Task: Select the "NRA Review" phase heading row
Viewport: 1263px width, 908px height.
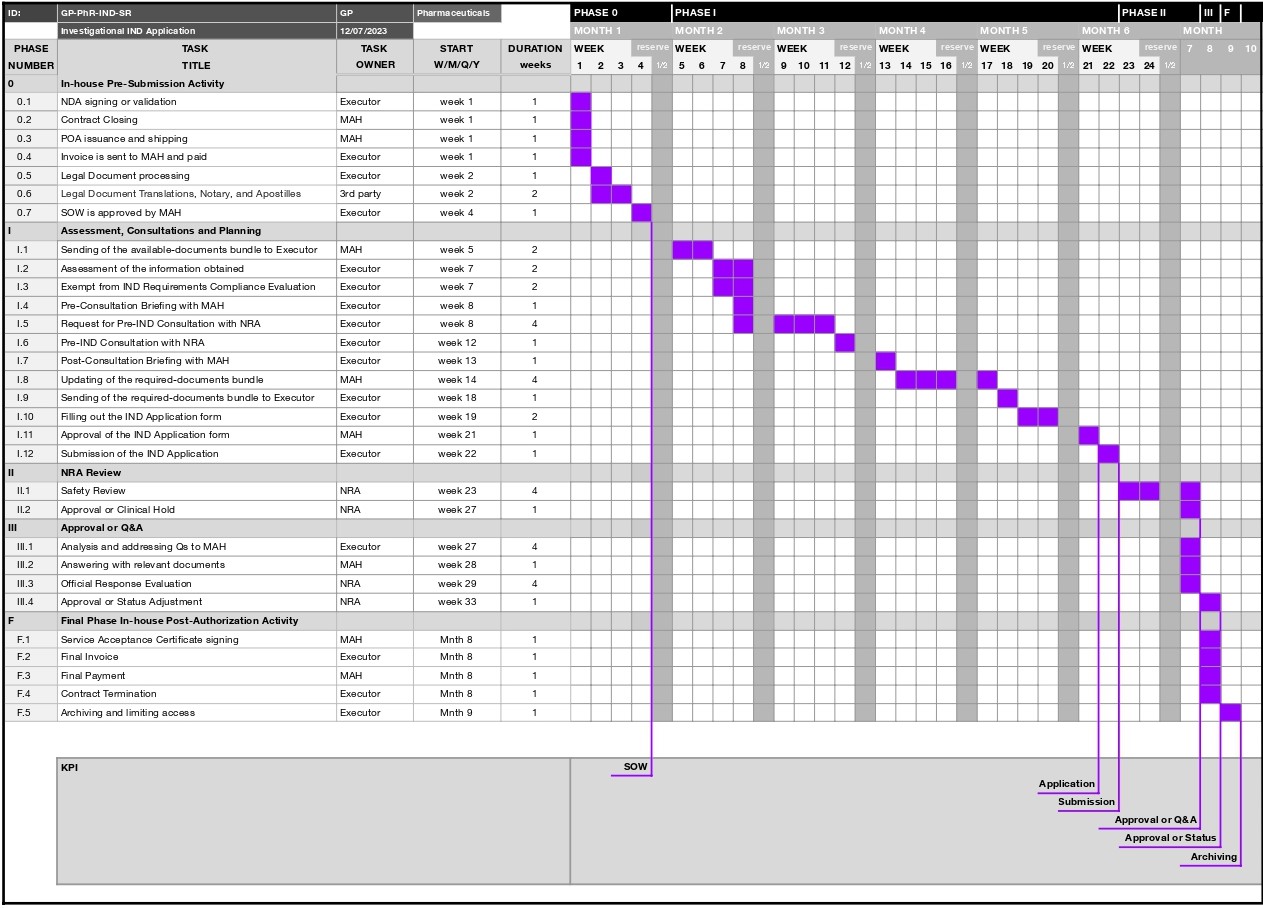Action: point(91,472)
